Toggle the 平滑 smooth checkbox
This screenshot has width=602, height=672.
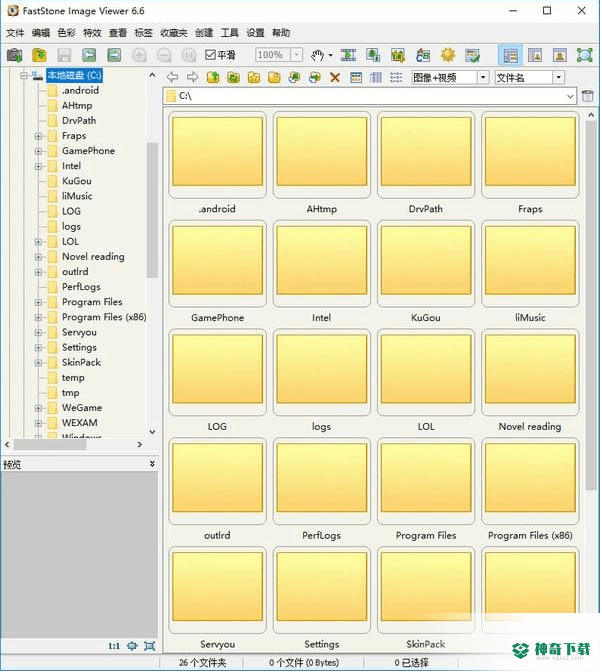click(210, 55)
